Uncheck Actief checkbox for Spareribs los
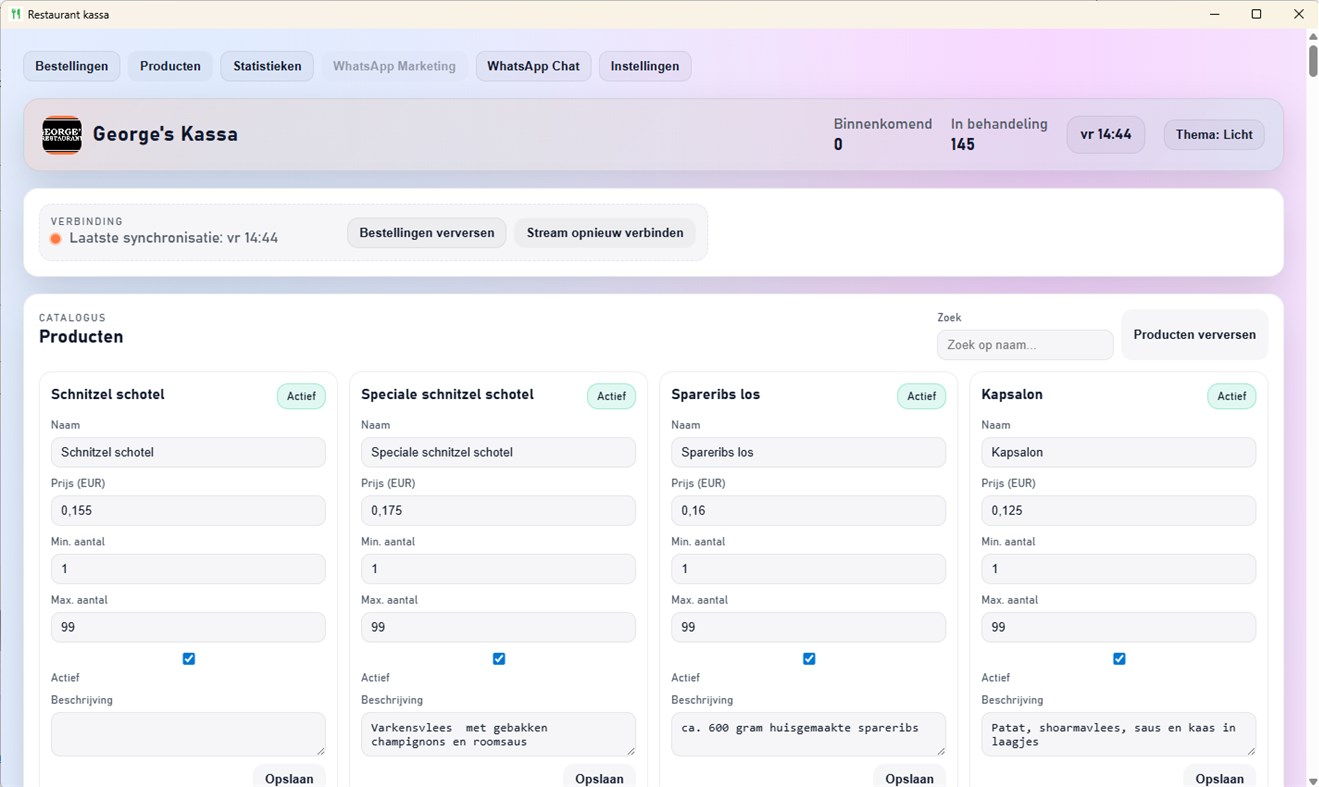Viewport: 1319px width, 787px height. pos(809,659)
